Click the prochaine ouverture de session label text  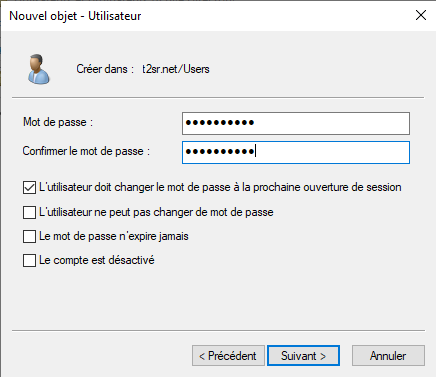327,187
